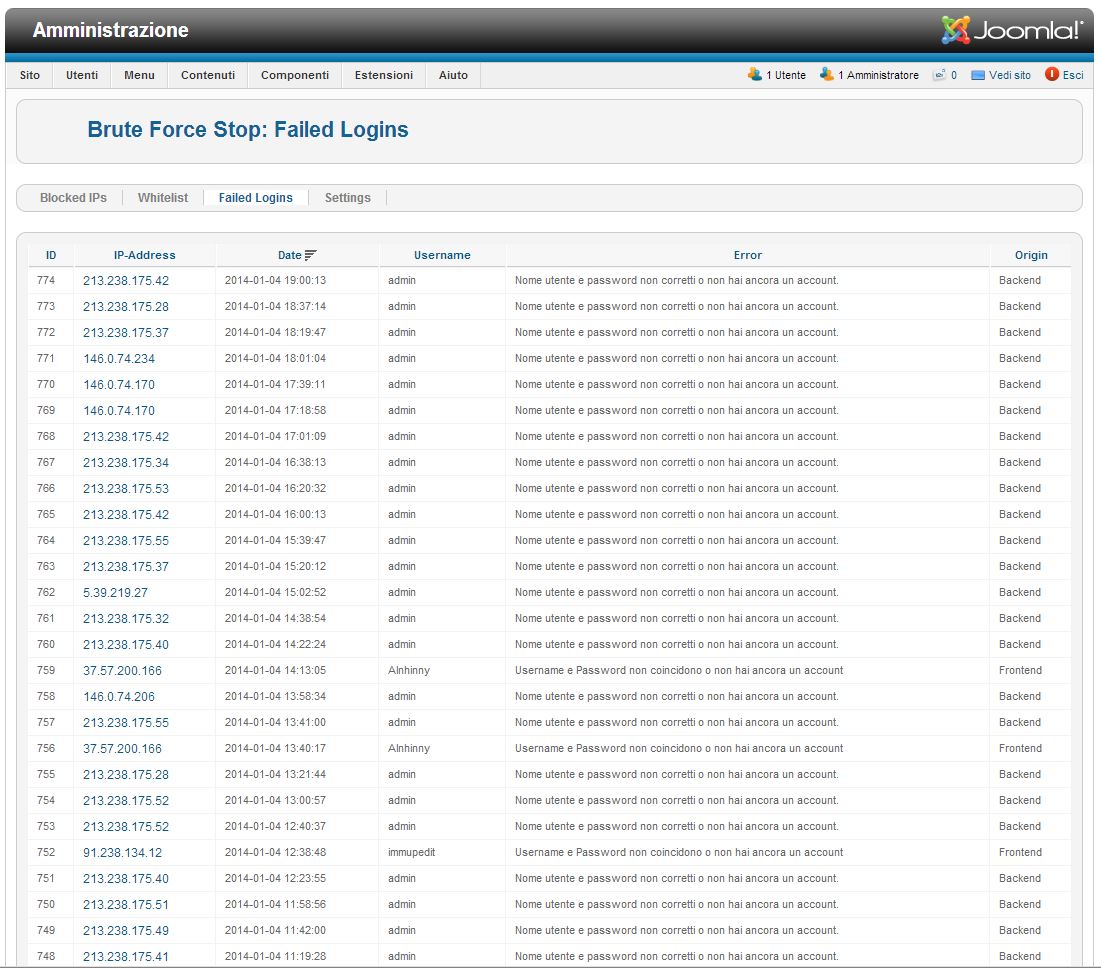Screen dimensions: 1101x968
Task: Select username Alnhinny in row 759
Action: coord(409,670)
